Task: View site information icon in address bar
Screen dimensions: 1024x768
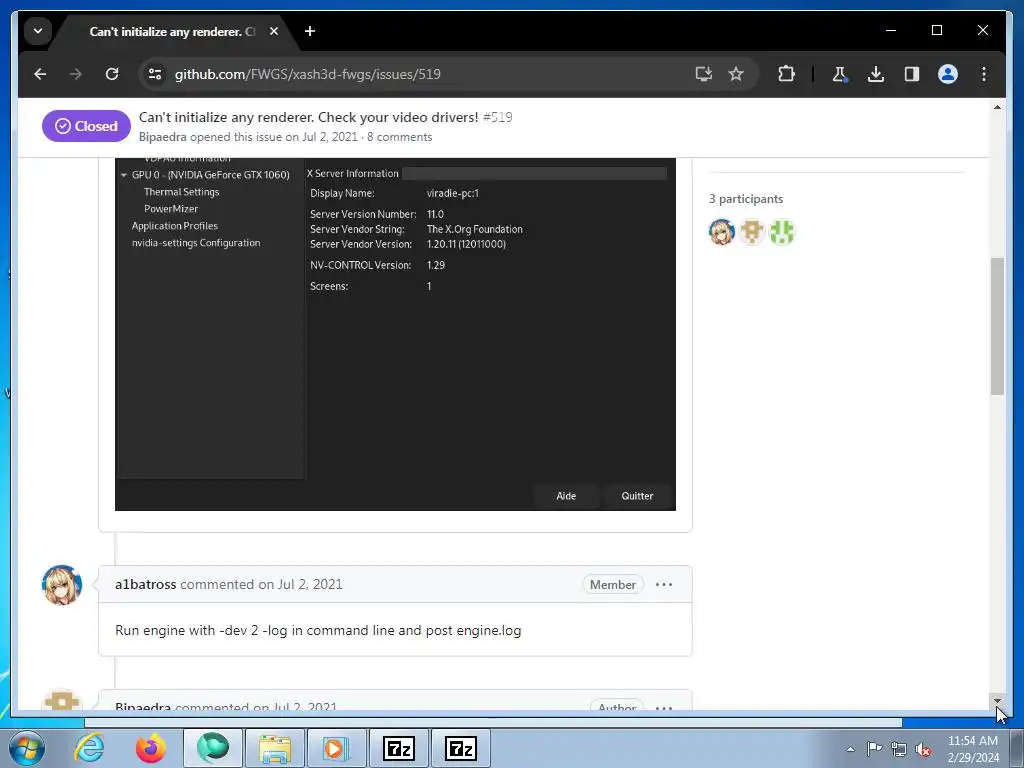Action: (155, 74)
